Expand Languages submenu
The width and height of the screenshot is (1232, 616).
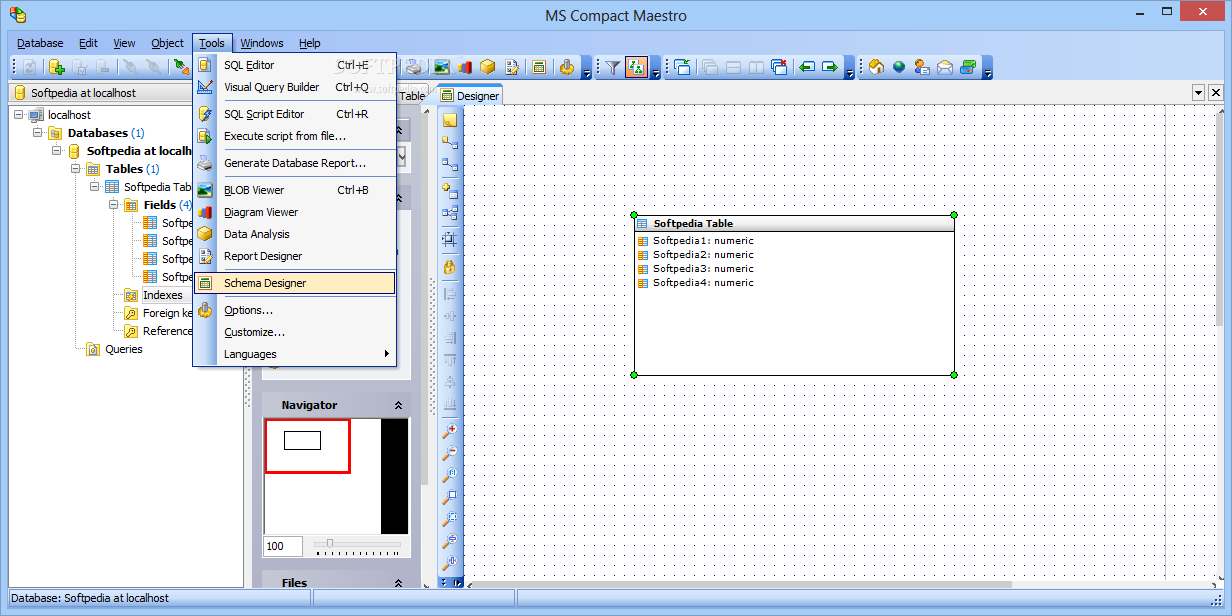pyautogui.click(x=295, y=354)
